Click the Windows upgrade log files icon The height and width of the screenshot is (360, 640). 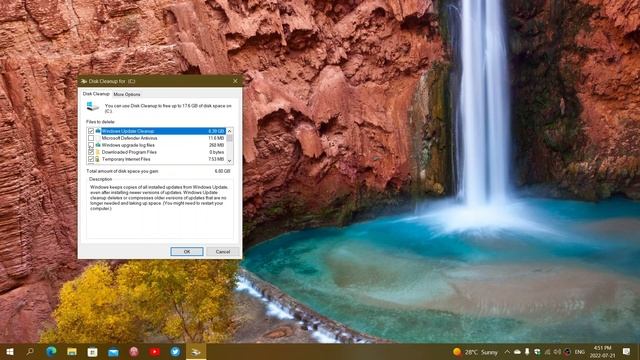[x=98, y=145]
